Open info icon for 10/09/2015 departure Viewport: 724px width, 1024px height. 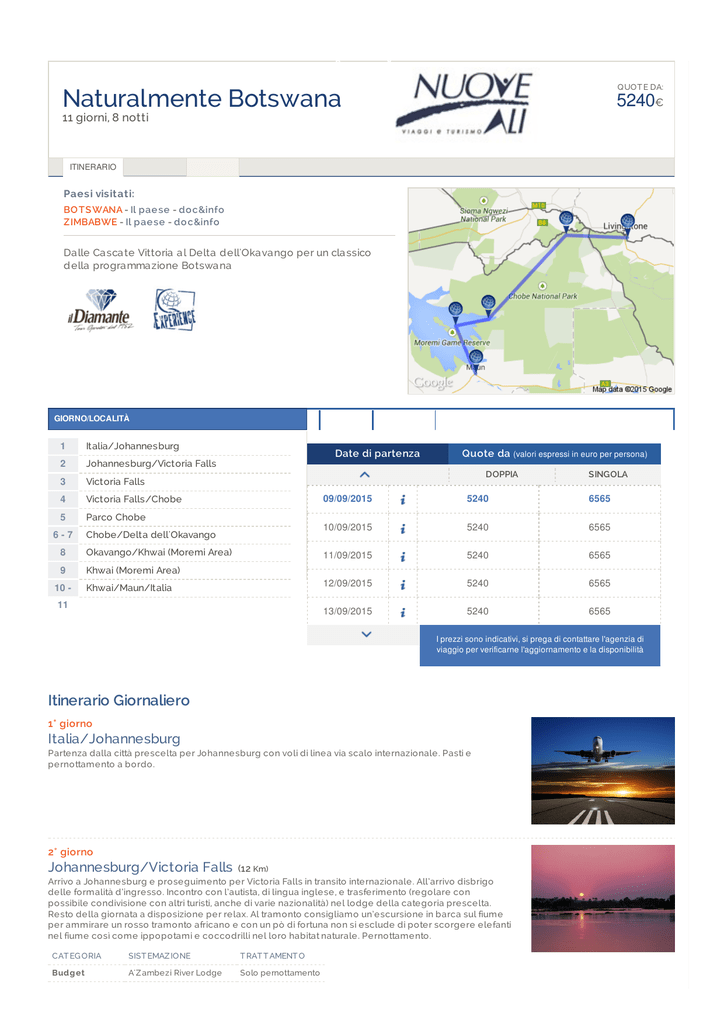403,528
